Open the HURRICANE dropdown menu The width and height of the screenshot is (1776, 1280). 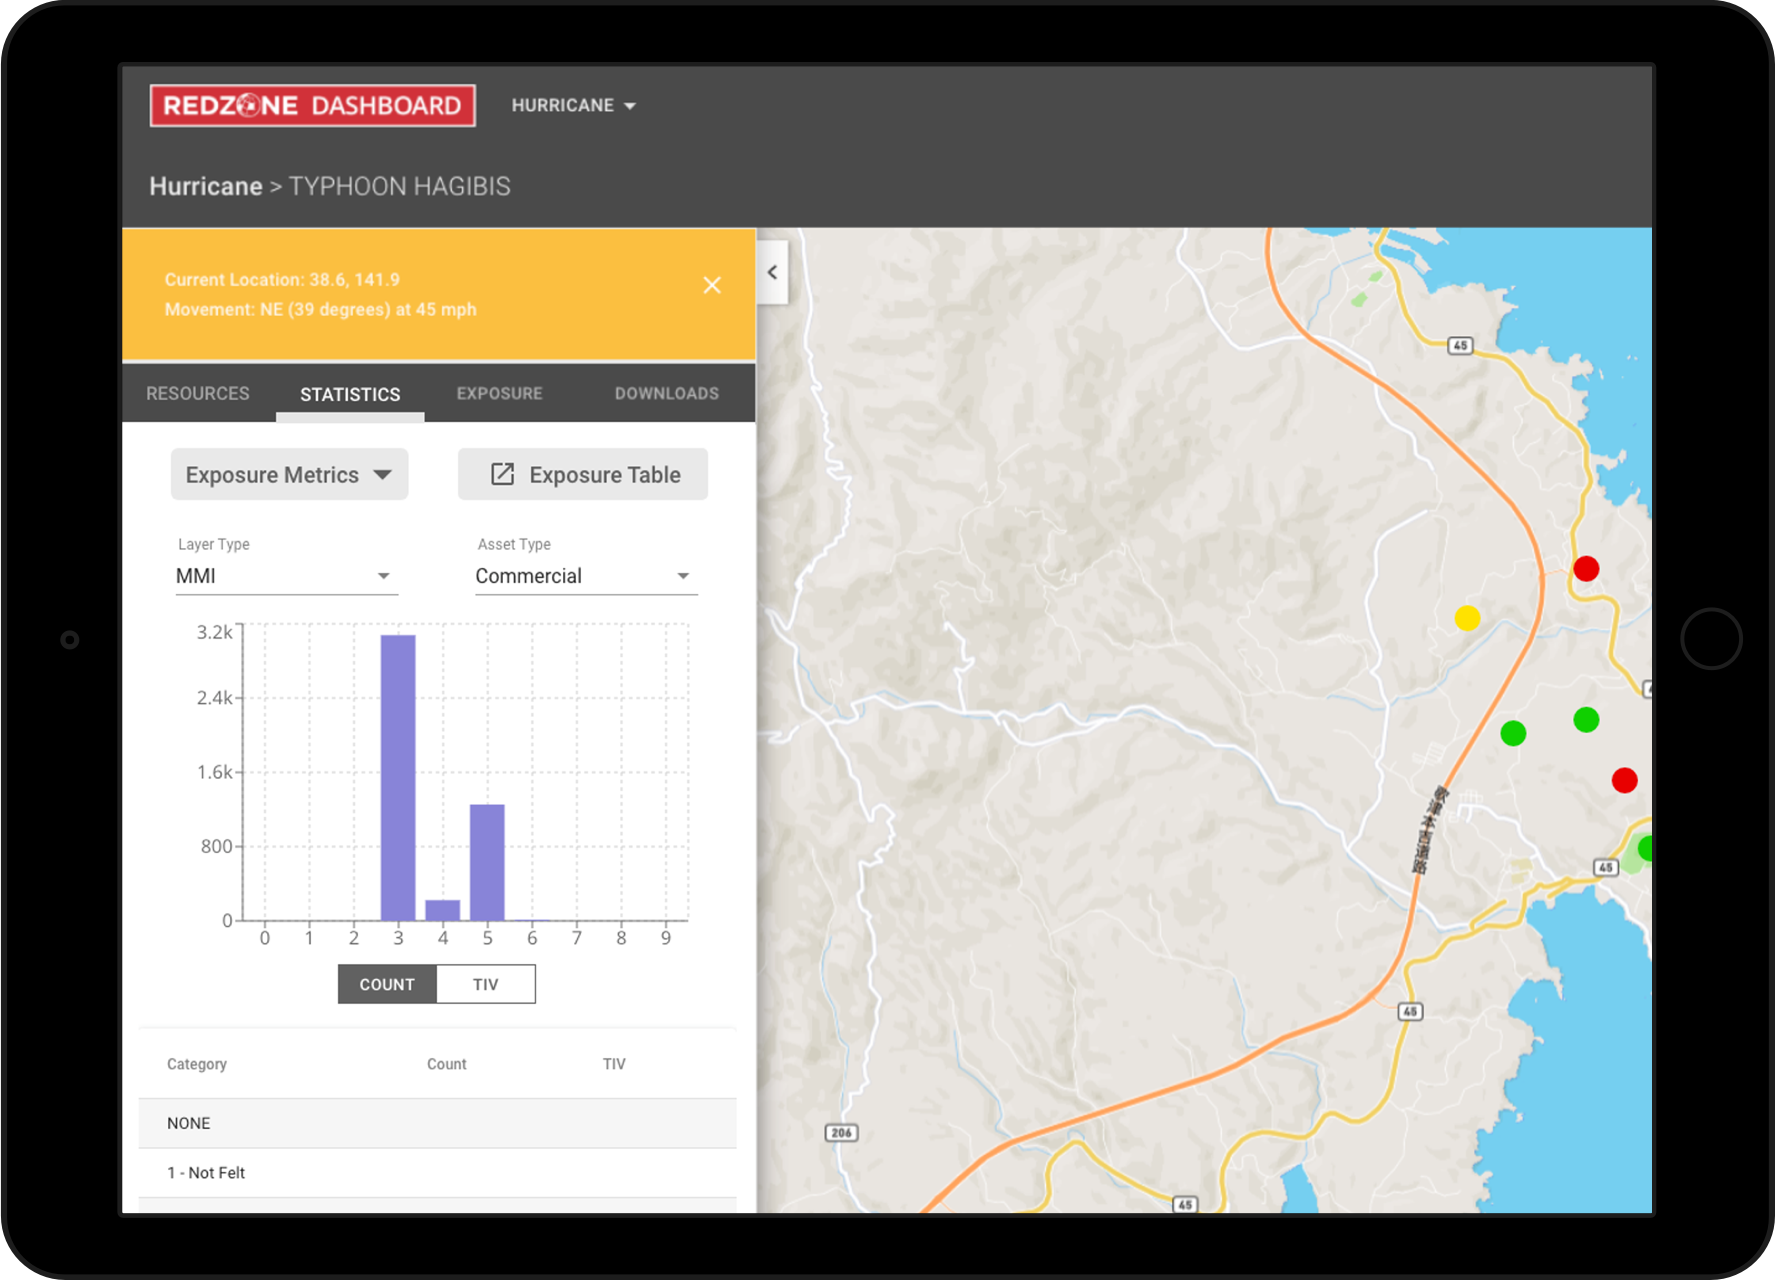(573, 105)
